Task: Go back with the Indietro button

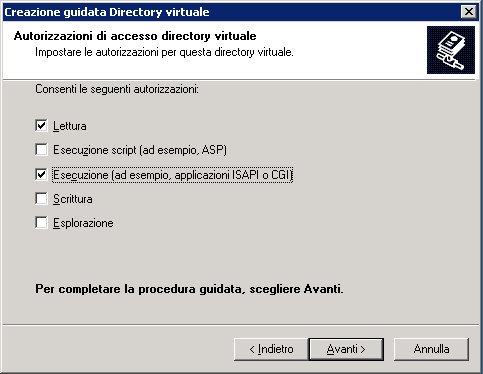Action: (271, 349)
